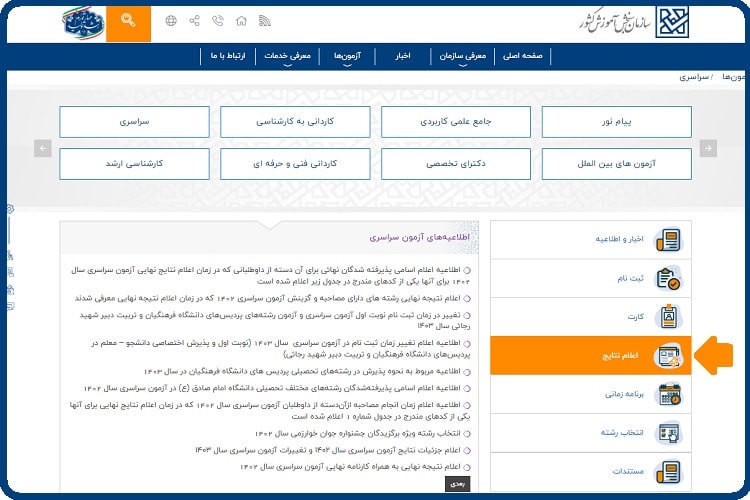Click the round emblem logo at left
This screenshot has width=750, height=500.
(83, 23)
